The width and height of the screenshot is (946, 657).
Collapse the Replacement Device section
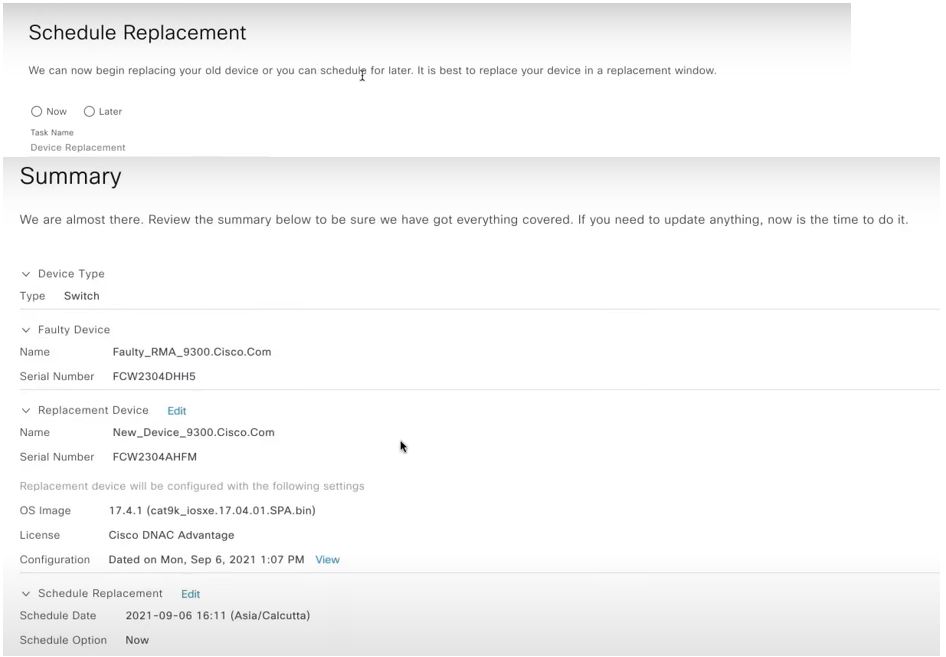(25, 410)
